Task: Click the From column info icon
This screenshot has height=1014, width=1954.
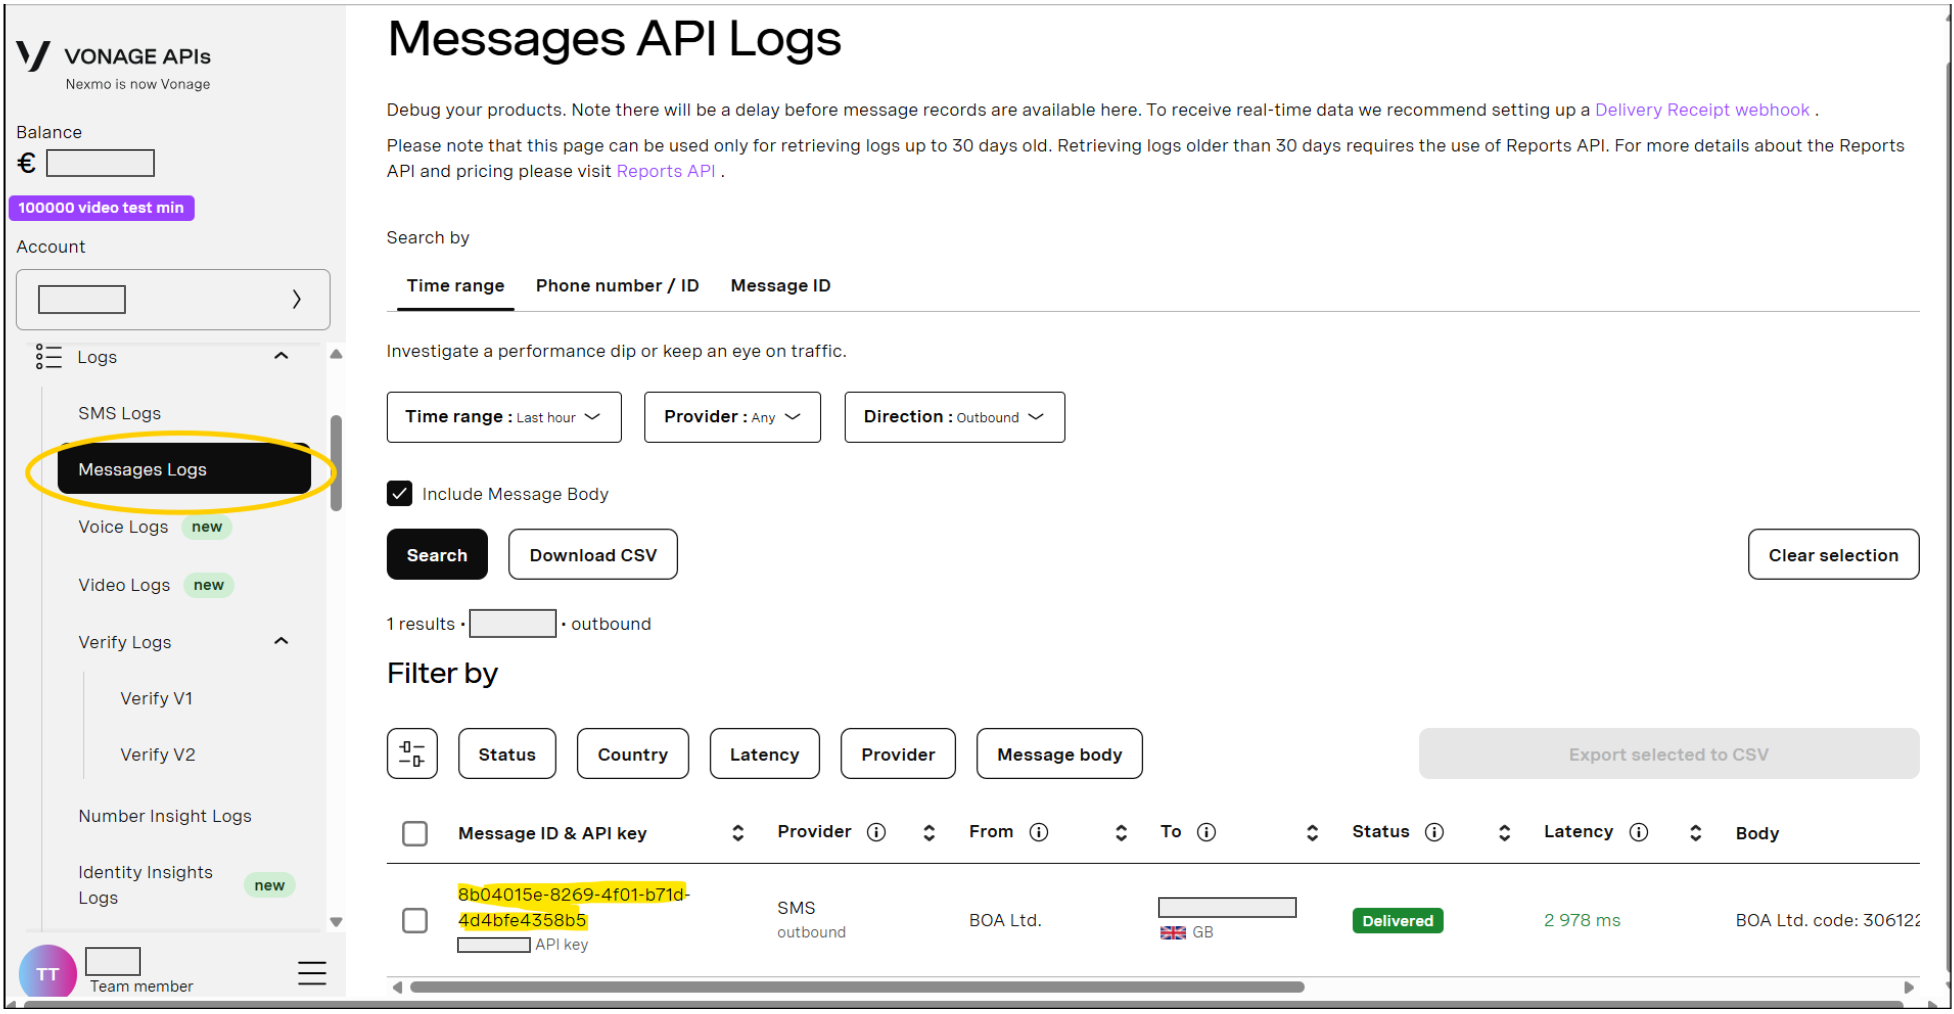Action: pyautogui.click(x=1039, y=832)
